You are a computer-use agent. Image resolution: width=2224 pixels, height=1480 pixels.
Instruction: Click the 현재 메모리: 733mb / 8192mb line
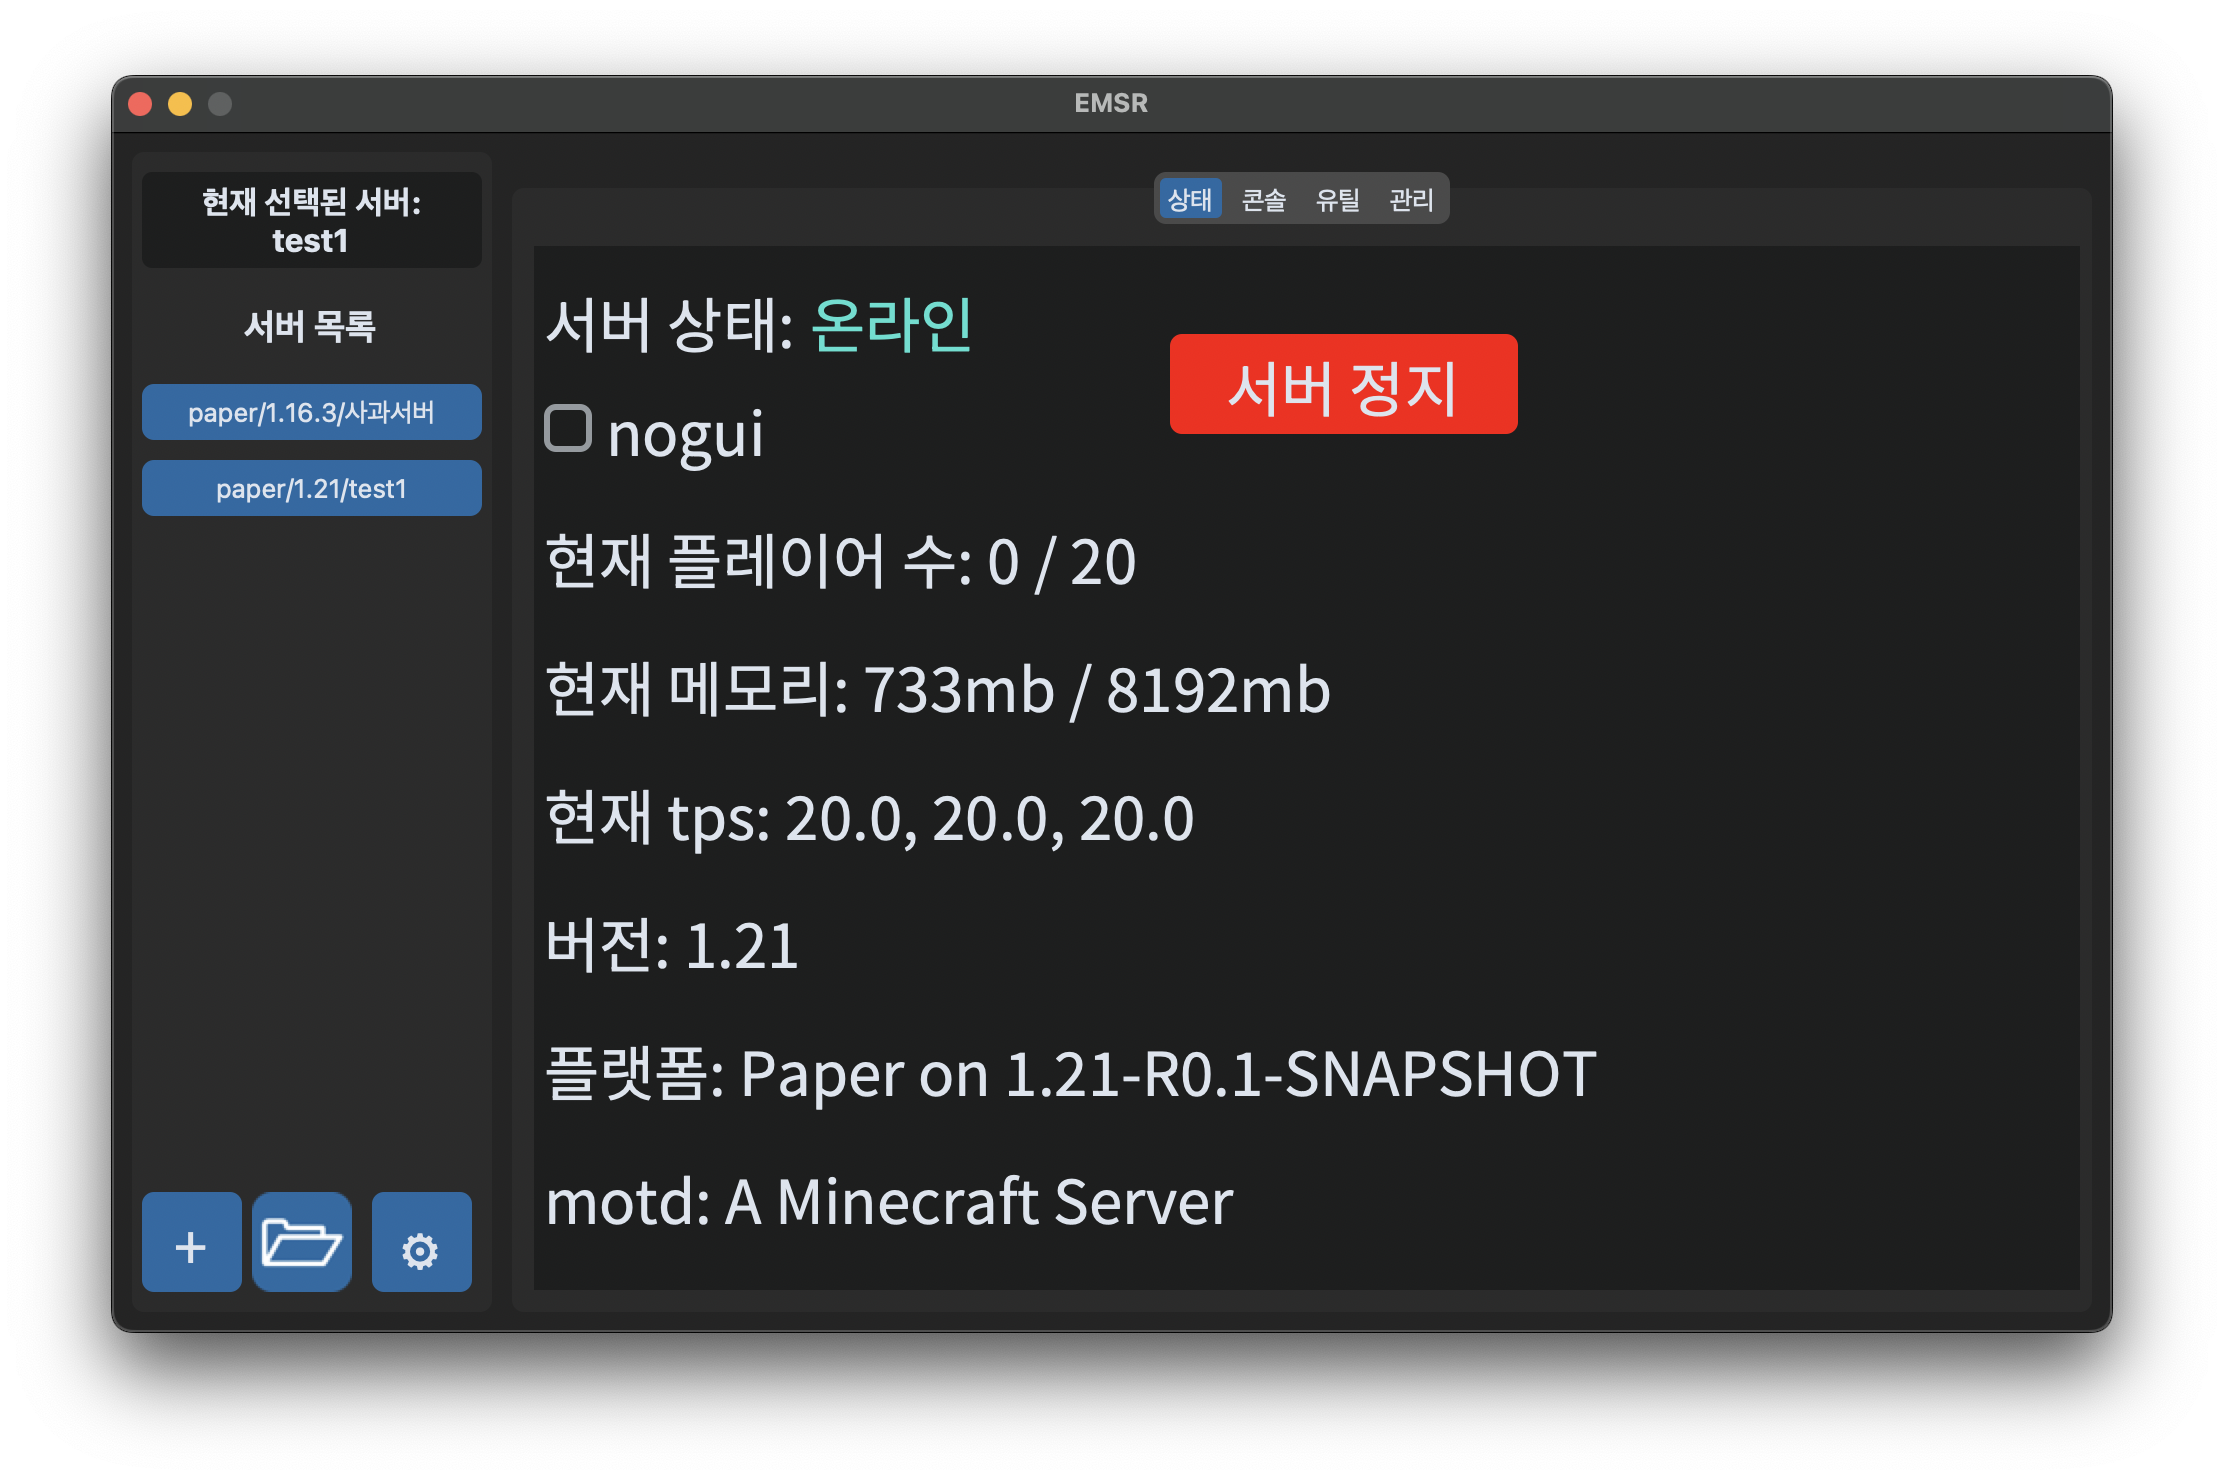click(x=938, y=690)
